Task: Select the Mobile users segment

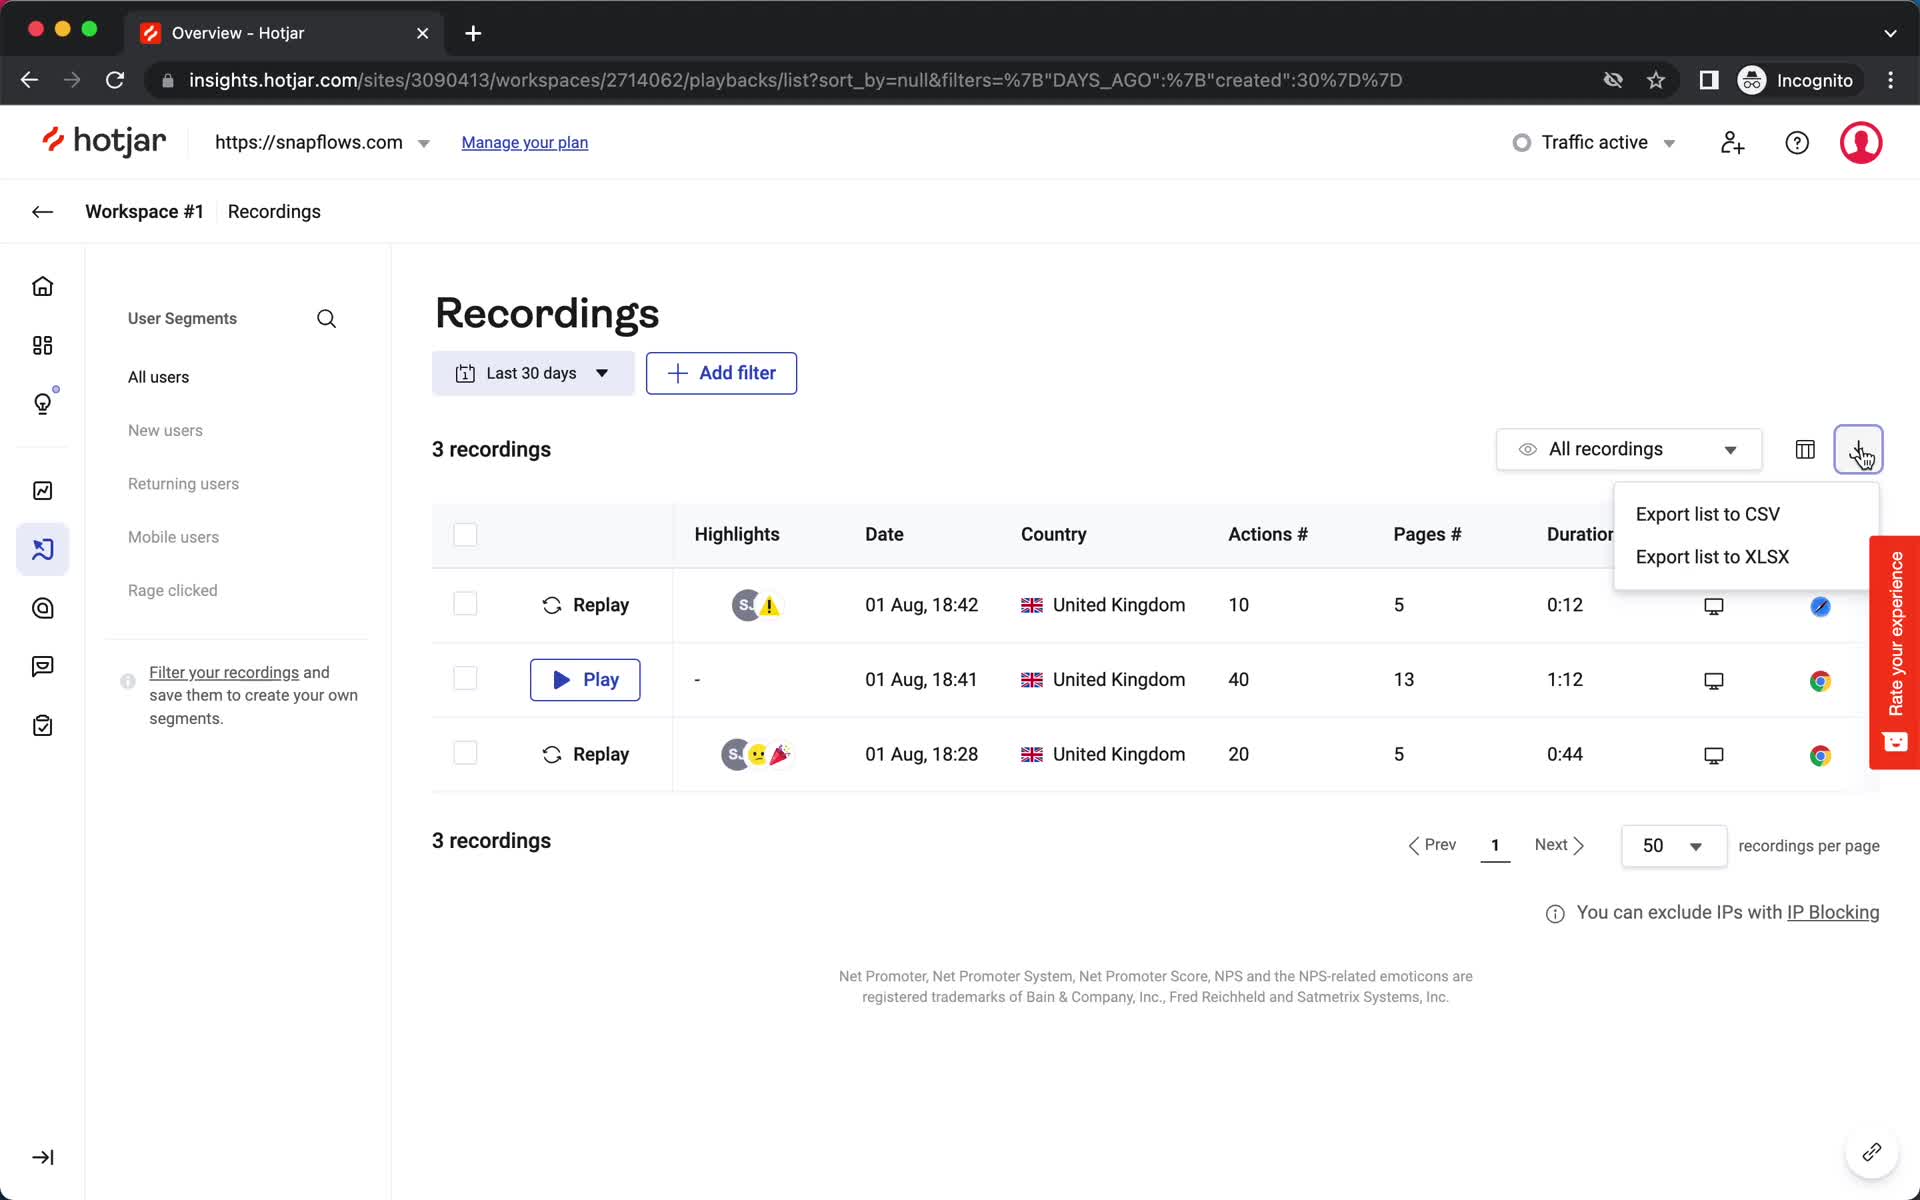Action: 173,537
